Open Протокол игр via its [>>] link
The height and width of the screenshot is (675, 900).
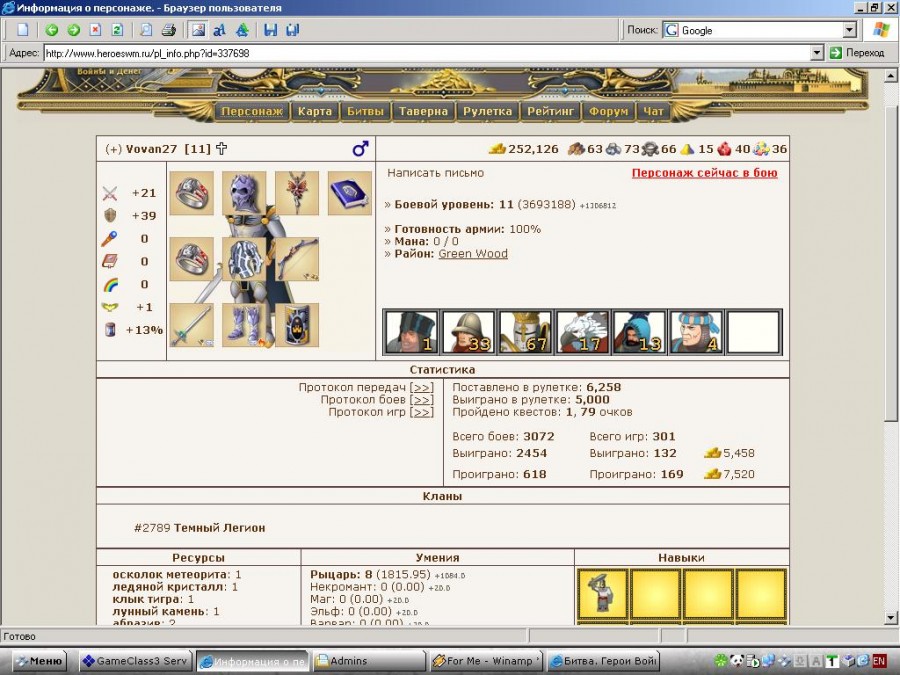click(x=422, y=412)
